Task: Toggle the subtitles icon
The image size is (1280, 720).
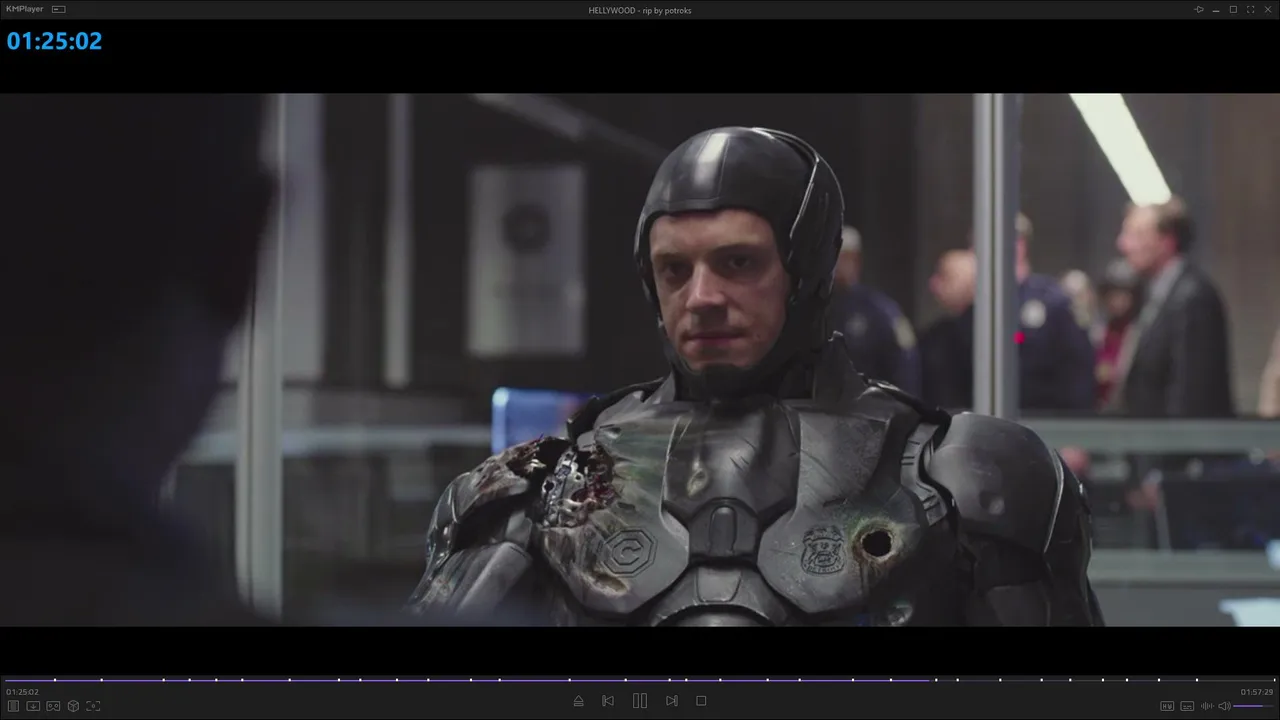Action: 1187,706
